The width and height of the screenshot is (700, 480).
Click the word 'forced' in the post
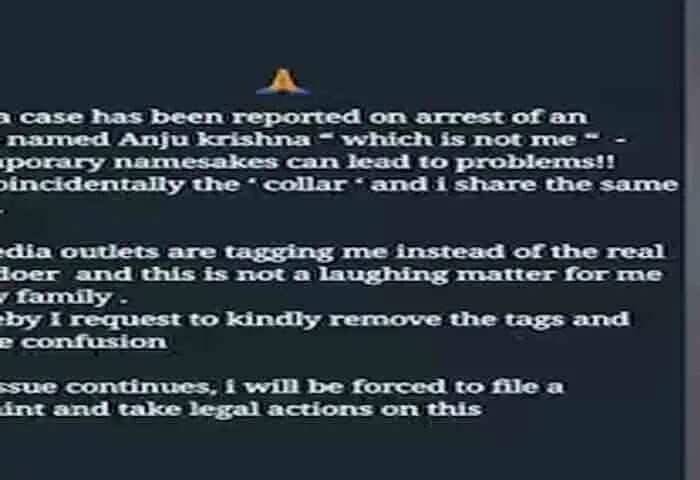tap(399, 386)
